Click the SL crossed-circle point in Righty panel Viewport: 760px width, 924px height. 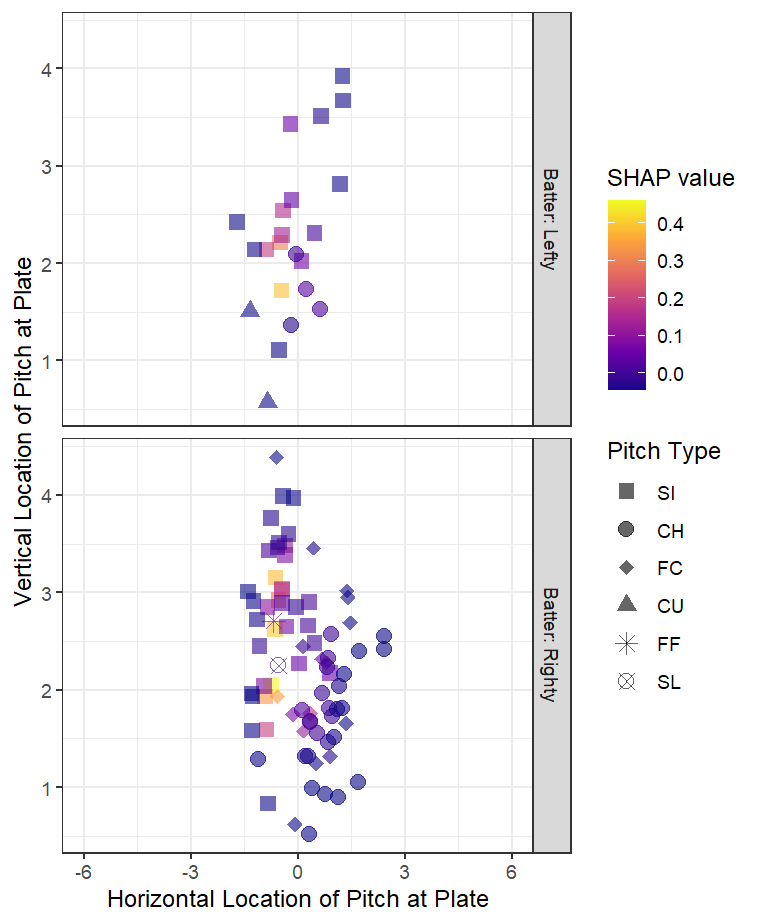coord(279,665)
